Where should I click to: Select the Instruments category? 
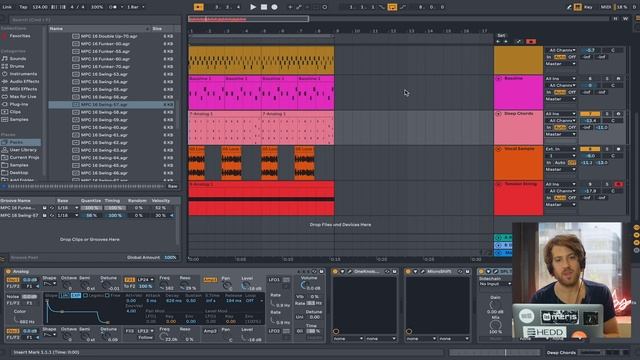click(x=23, y=74)
